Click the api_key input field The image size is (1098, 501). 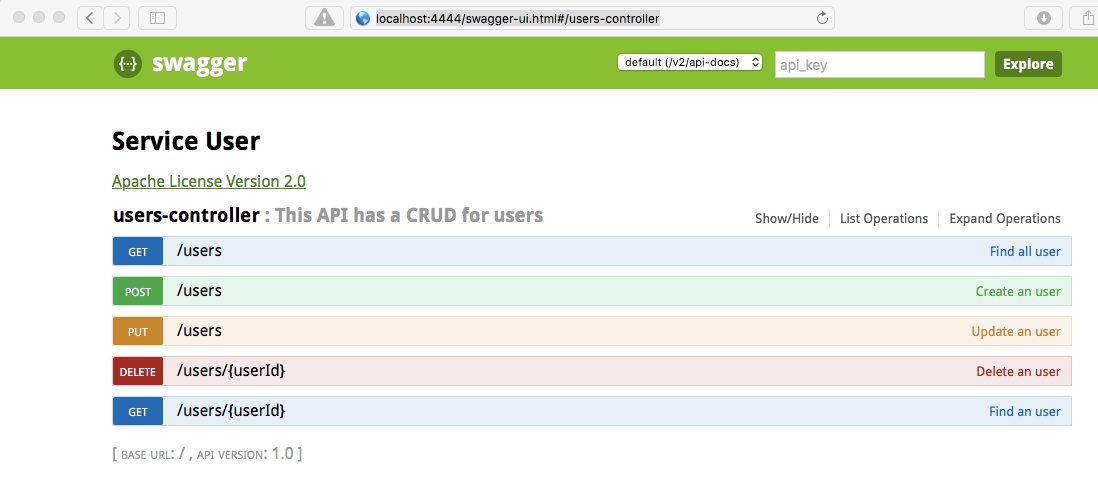(880, 64)
